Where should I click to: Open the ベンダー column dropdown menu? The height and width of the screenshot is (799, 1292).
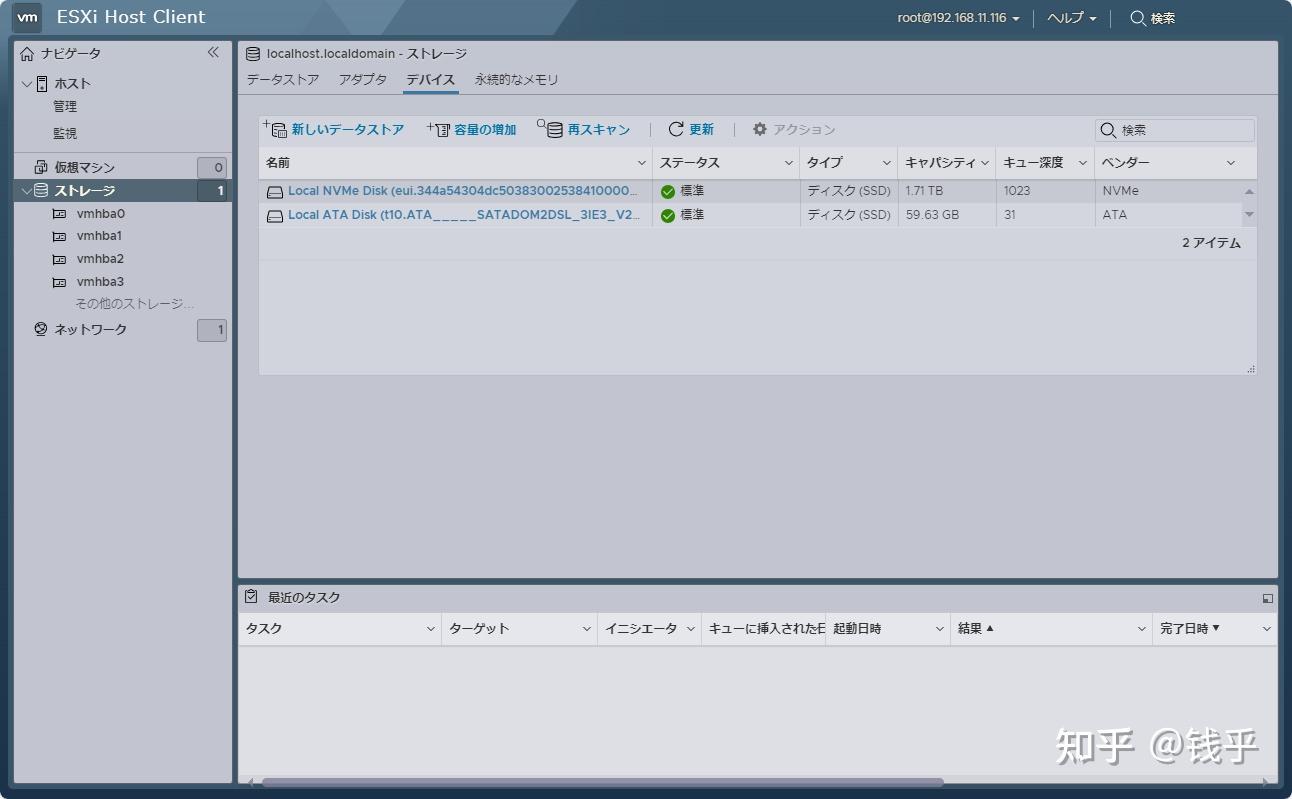click(1231, 163)
